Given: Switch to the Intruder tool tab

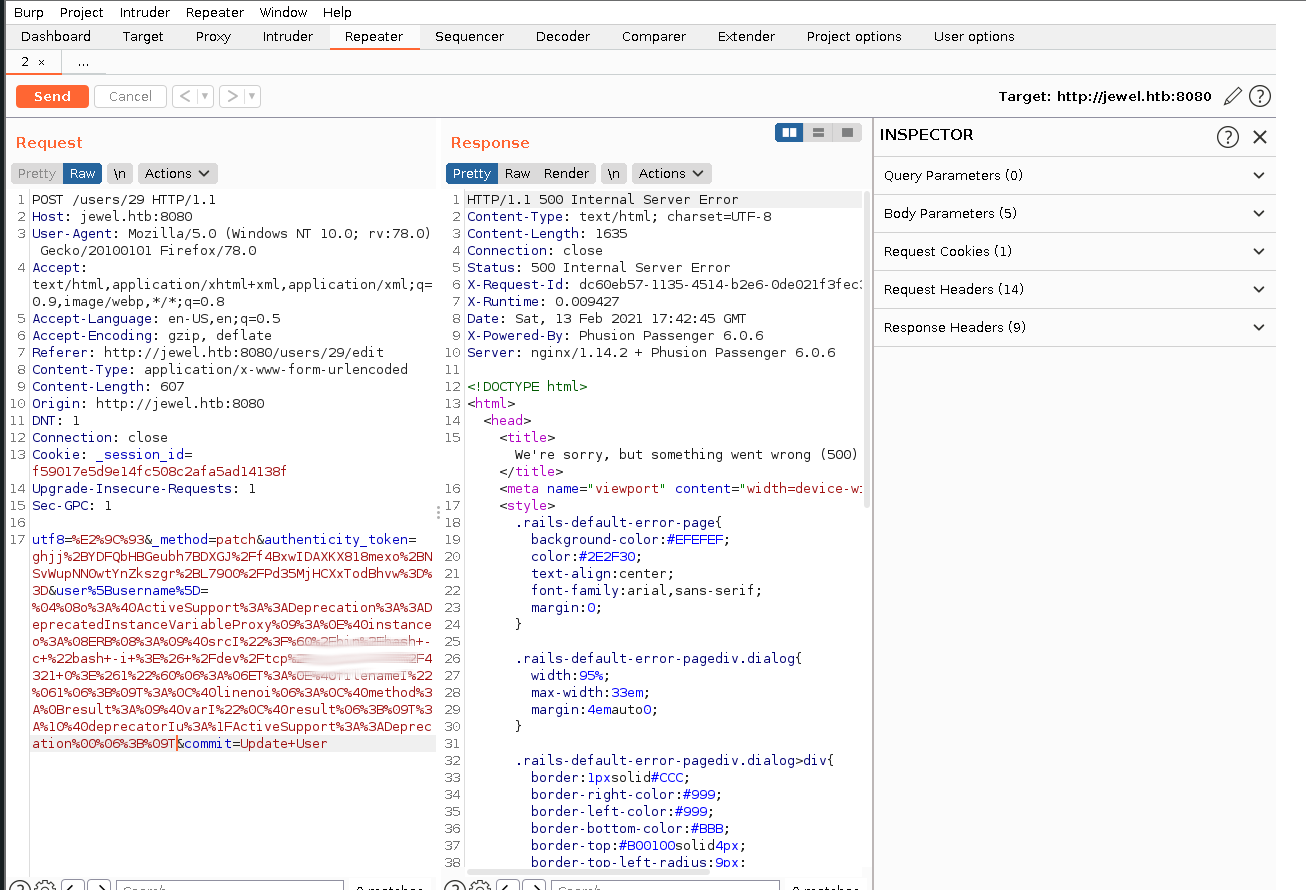Looking at the screenshot, I should point(287,36).
